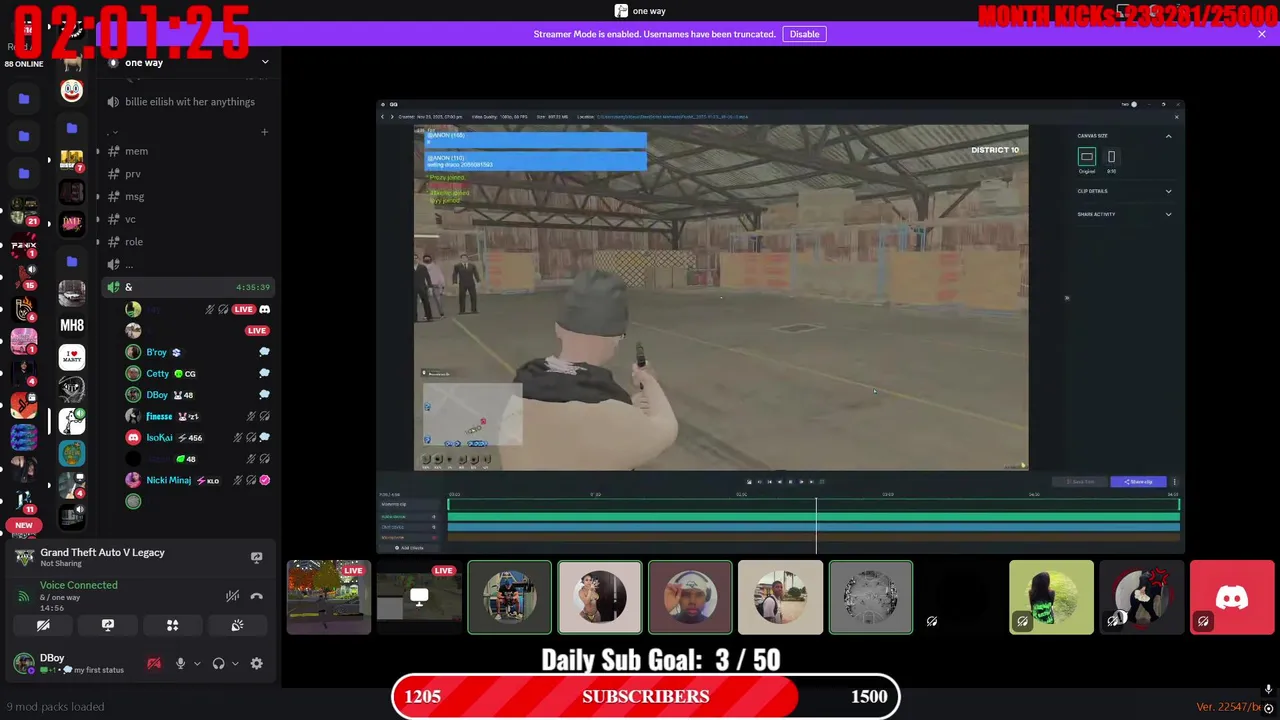The image size is (1280, 720).
Task: Watch the second LIVE stream with monitor icon
Action: pyautogui.click(x=419, y=597)
